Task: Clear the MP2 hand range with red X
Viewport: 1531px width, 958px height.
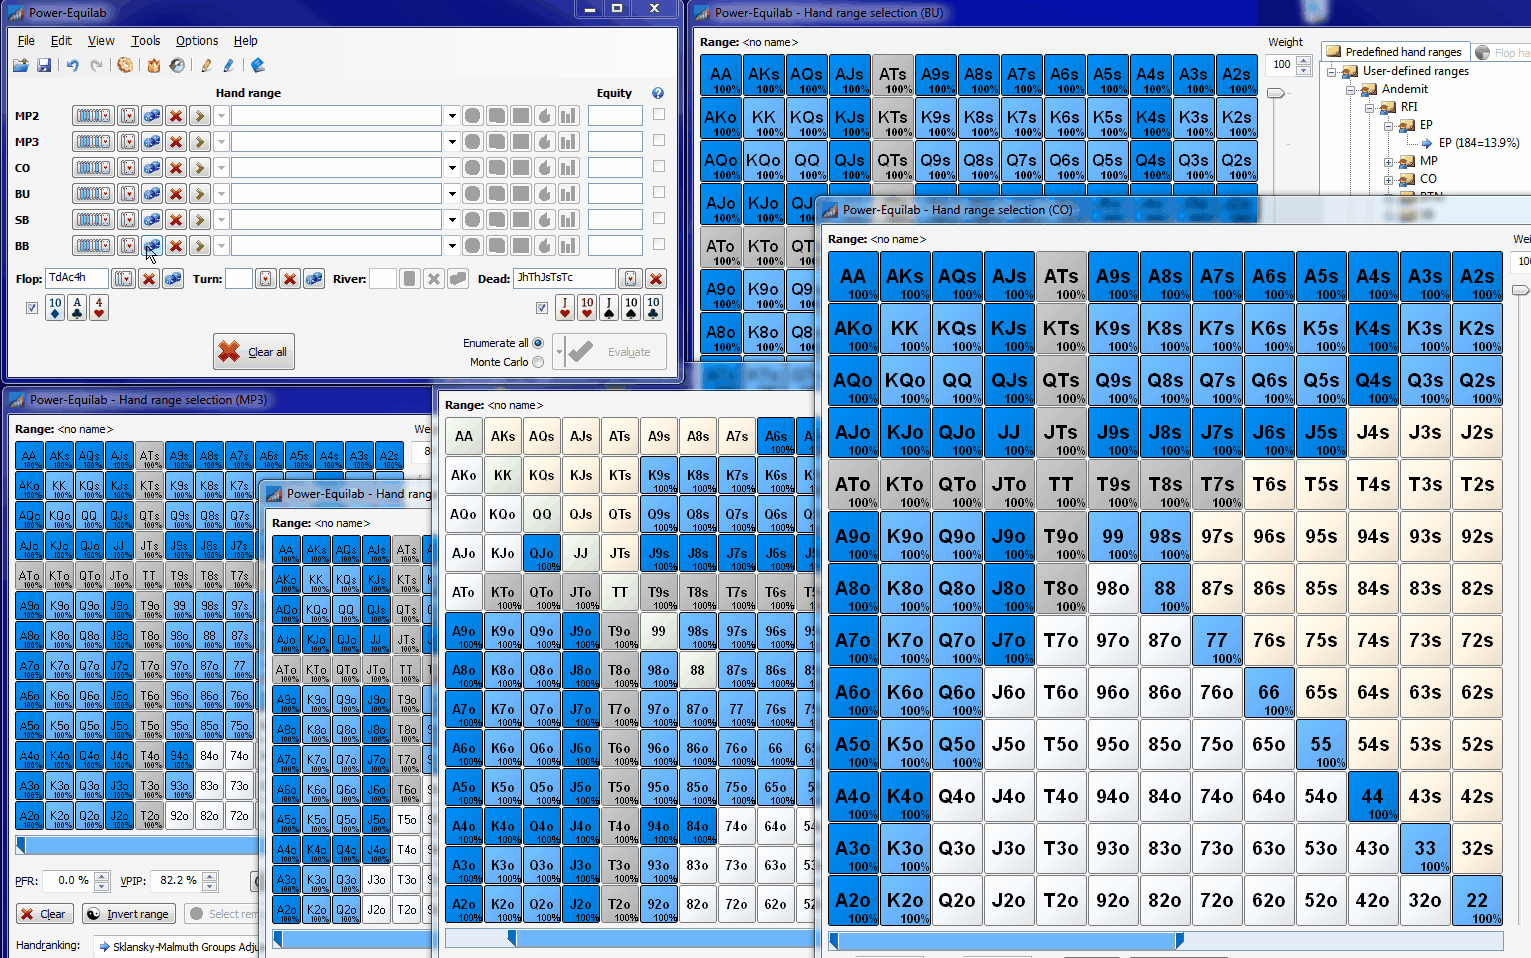Action: coord(176,116)
